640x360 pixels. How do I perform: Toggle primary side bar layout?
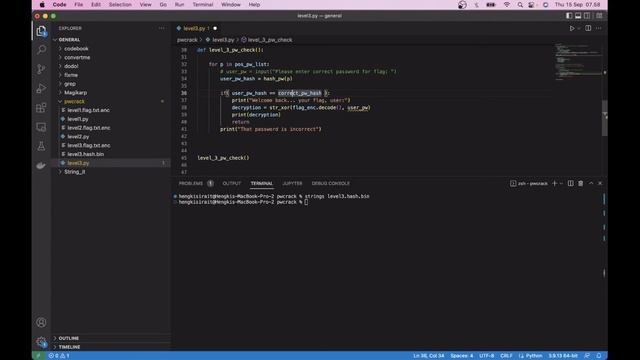[x=569, y=16]
